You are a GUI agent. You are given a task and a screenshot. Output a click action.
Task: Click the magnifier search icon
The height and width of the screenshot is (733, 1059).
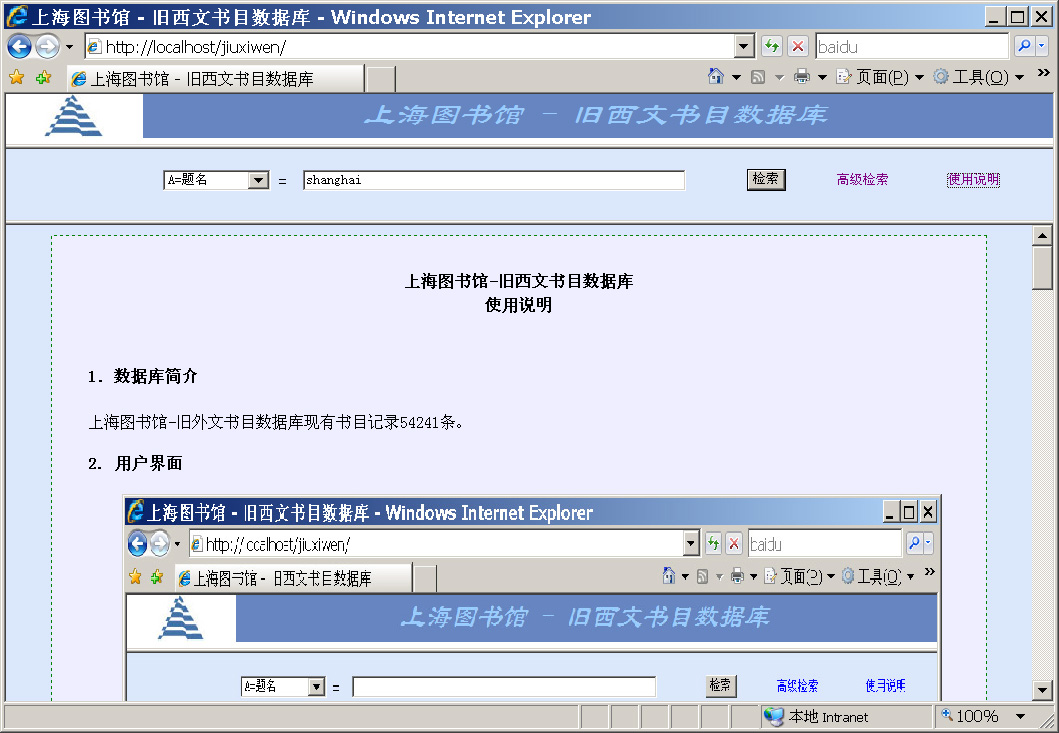(x=1025, y=47)
